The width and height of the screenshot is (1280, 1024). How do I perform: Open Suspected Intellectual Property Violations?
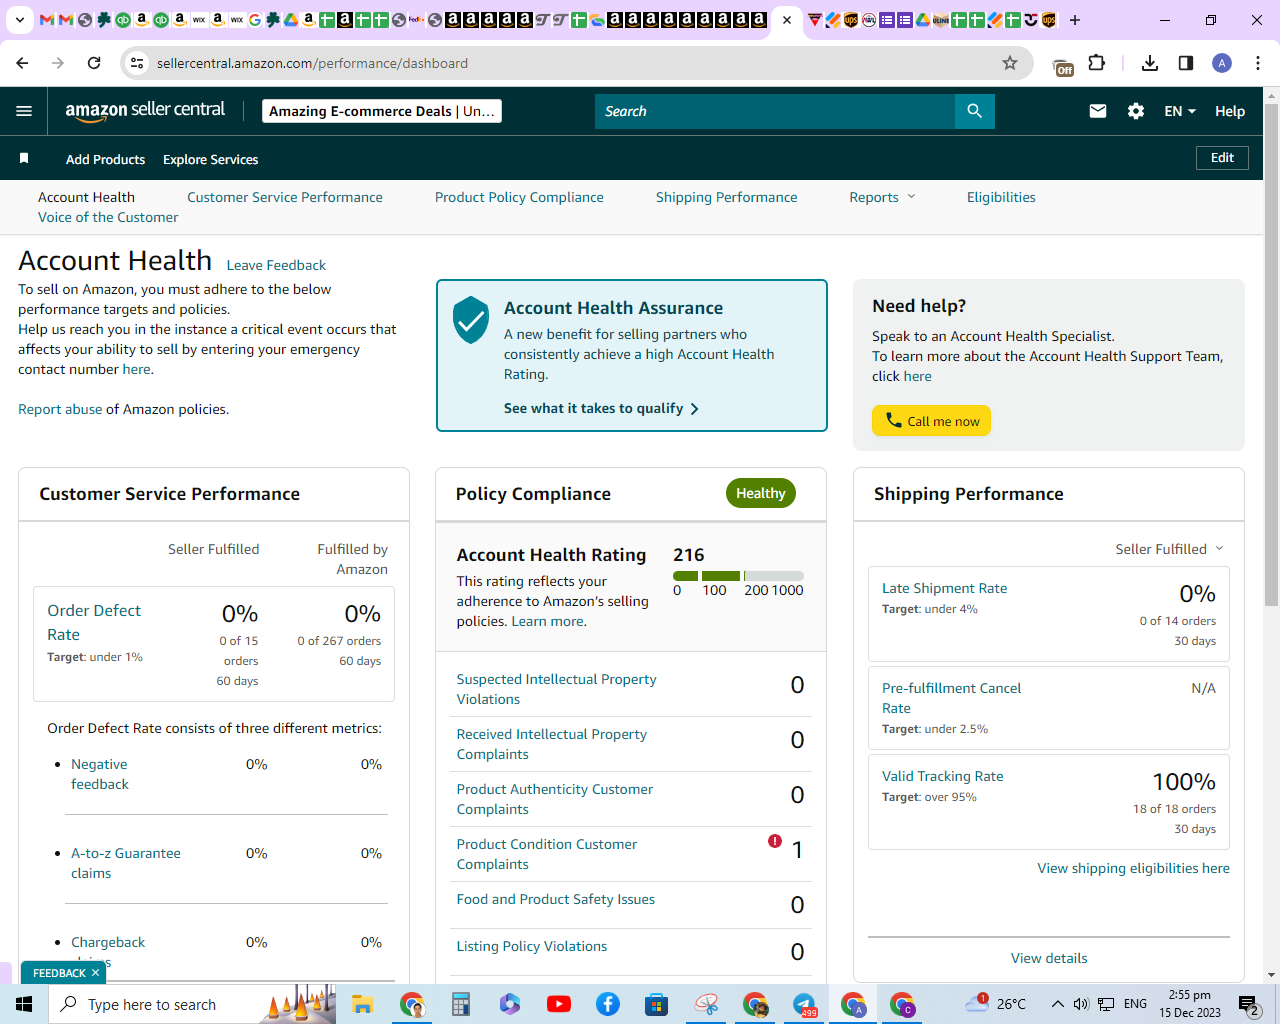click(x=556, y=689)
